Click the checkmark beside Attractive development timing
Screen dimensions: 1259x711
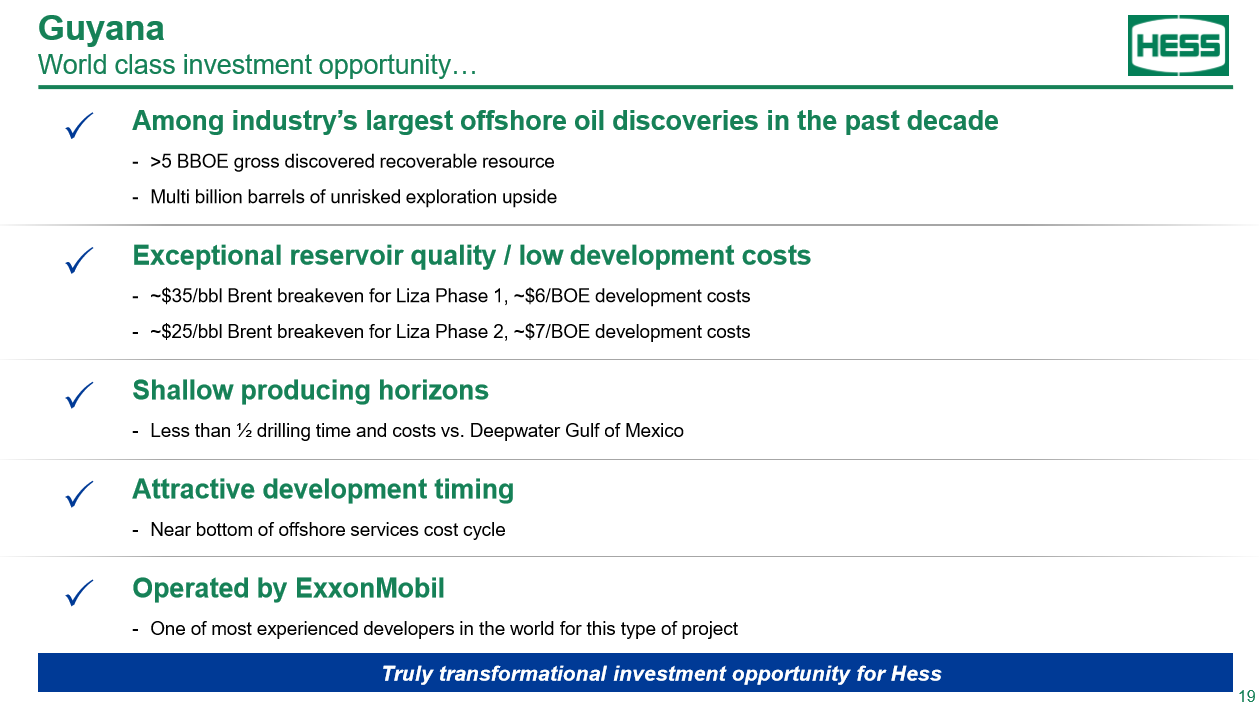(x=79, y=494)
